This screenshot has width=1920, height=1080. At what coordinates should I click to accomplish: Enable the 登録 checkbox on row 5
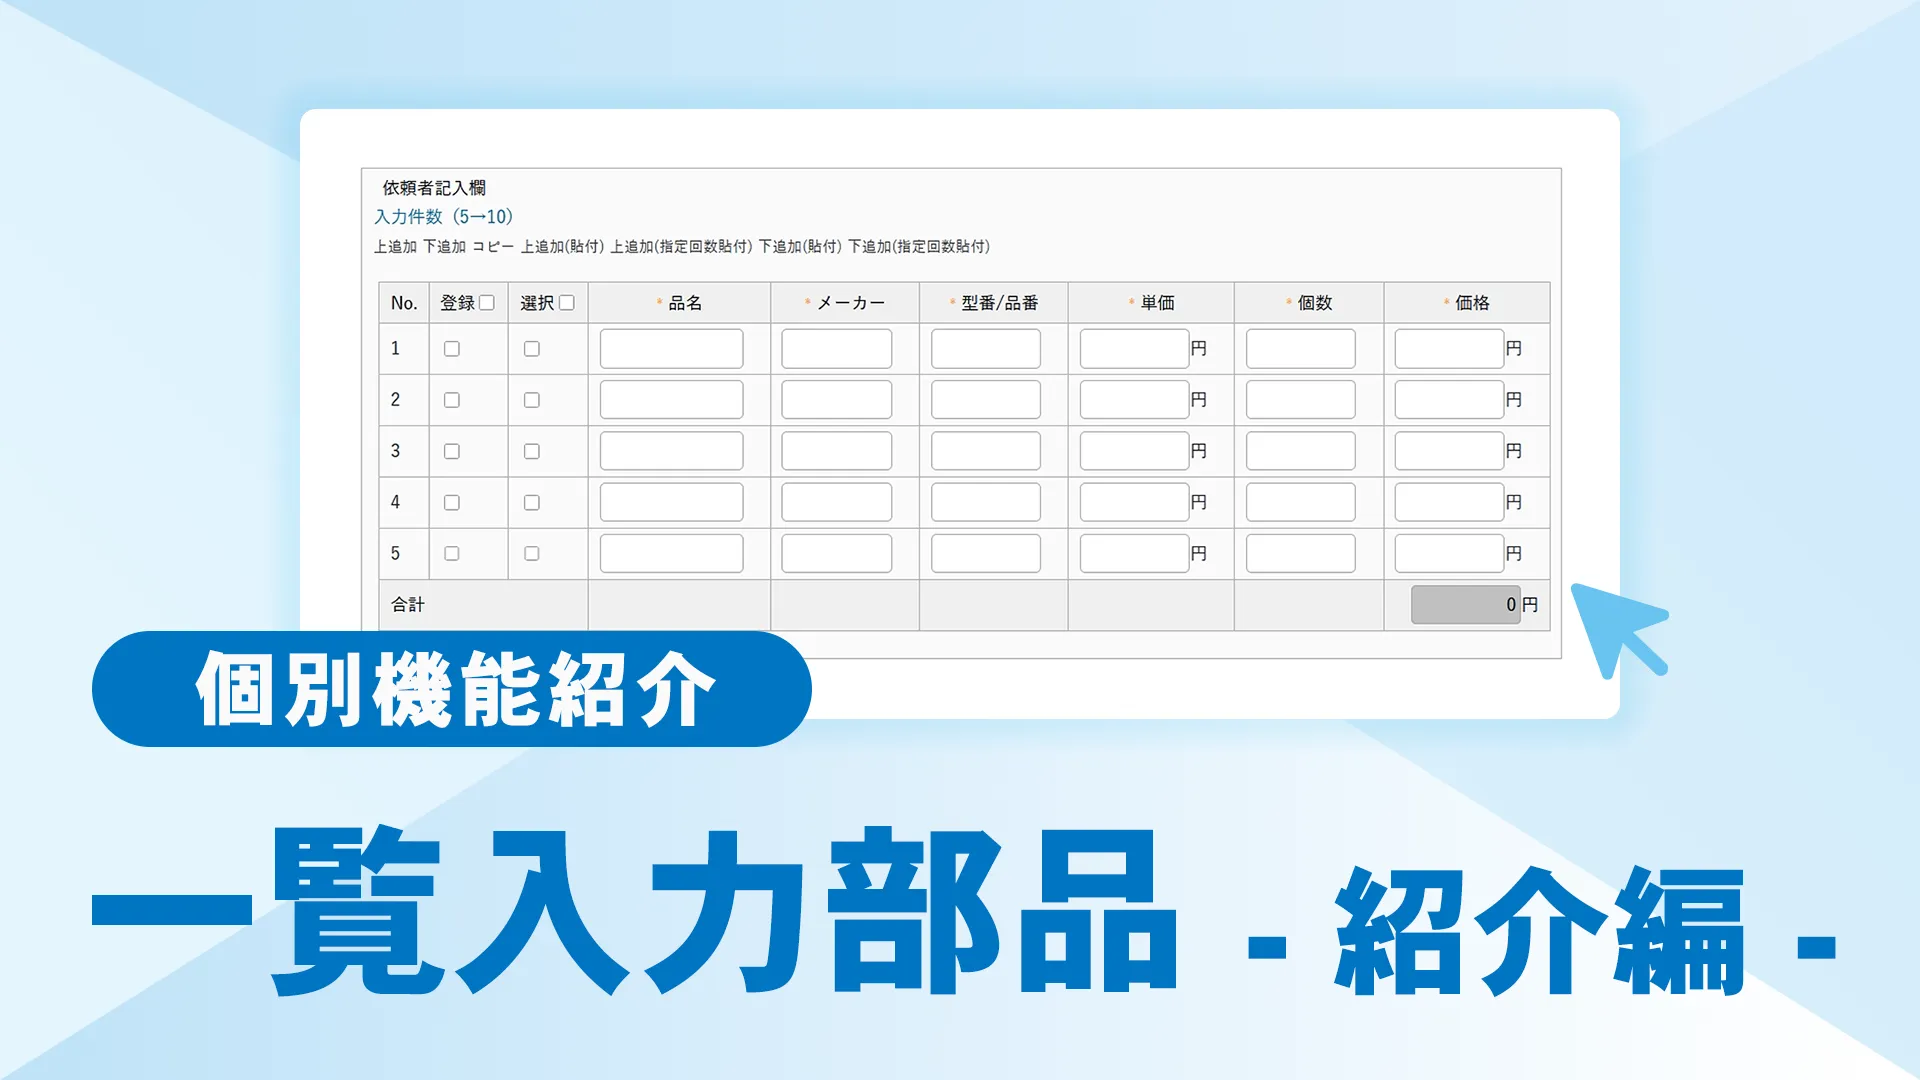pos(453,553)
